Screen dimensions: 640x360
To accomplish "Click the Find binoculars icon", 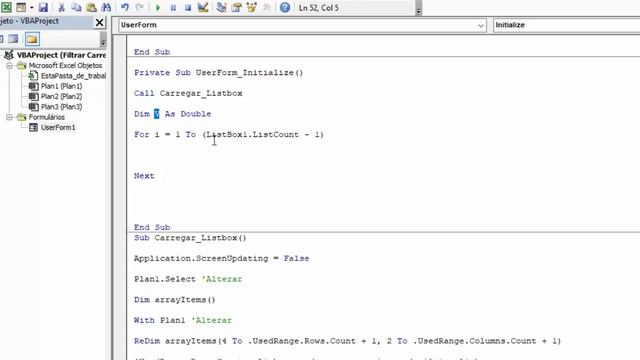I will (x=106, y=7).
